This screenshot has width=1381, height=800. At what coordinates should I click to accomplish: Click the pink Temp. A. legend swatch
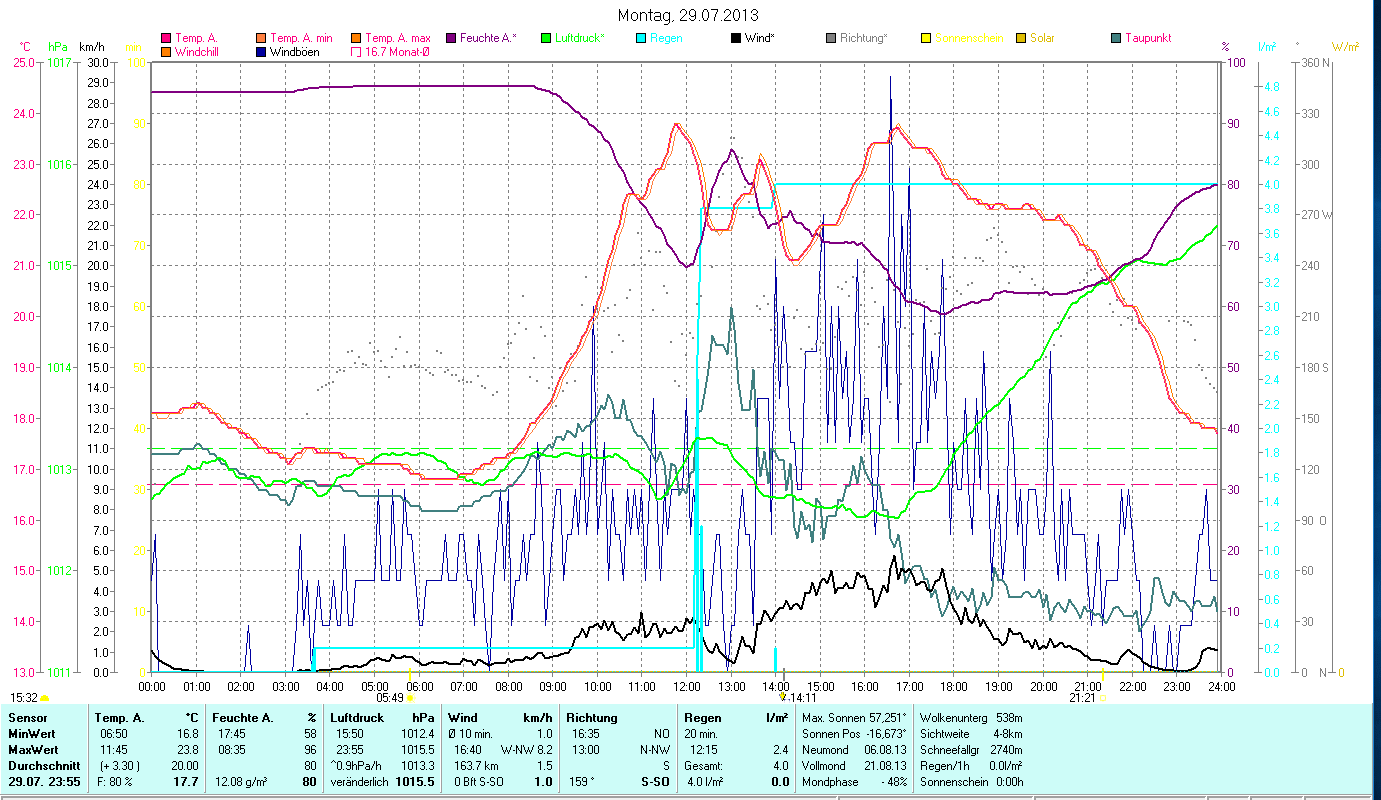coord(166,38)
